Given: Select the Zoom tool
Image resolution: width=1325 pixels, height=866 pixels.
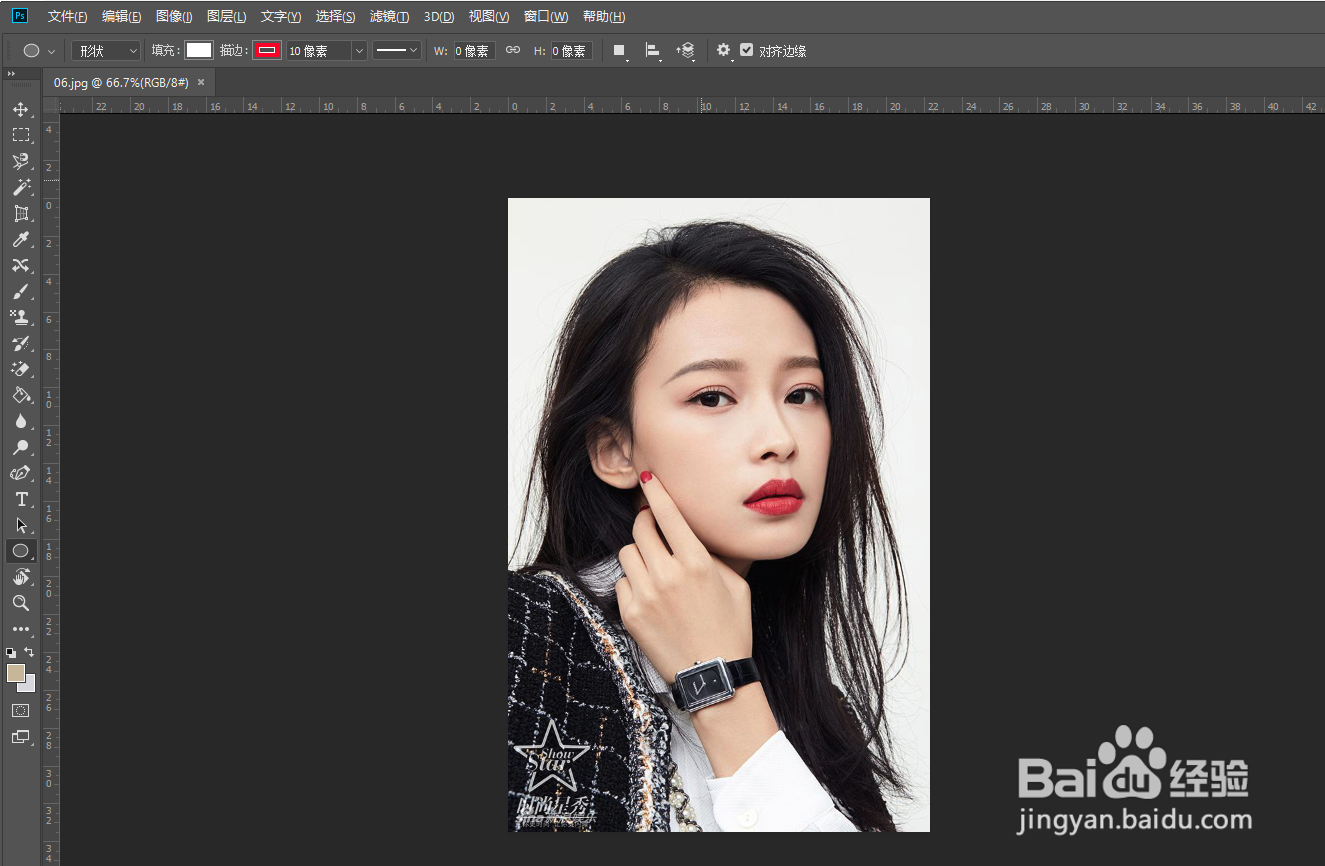Looking at the screenshot, I should [x=20, y=603].
